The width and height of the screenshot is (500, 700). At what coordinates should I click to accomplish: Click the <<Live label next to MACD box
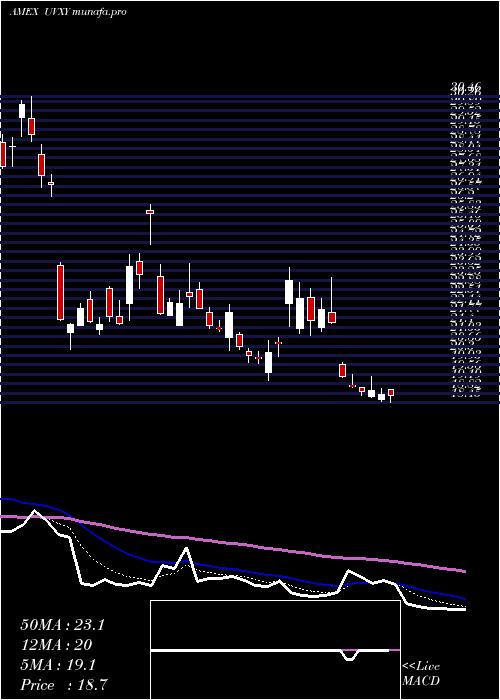(x=421, y=667)
